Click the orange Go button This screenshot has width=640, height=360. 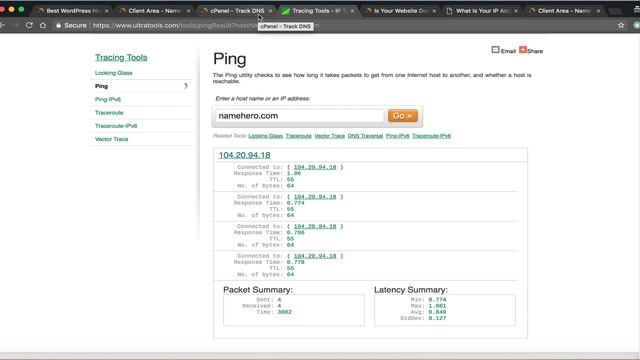(402, 116)
